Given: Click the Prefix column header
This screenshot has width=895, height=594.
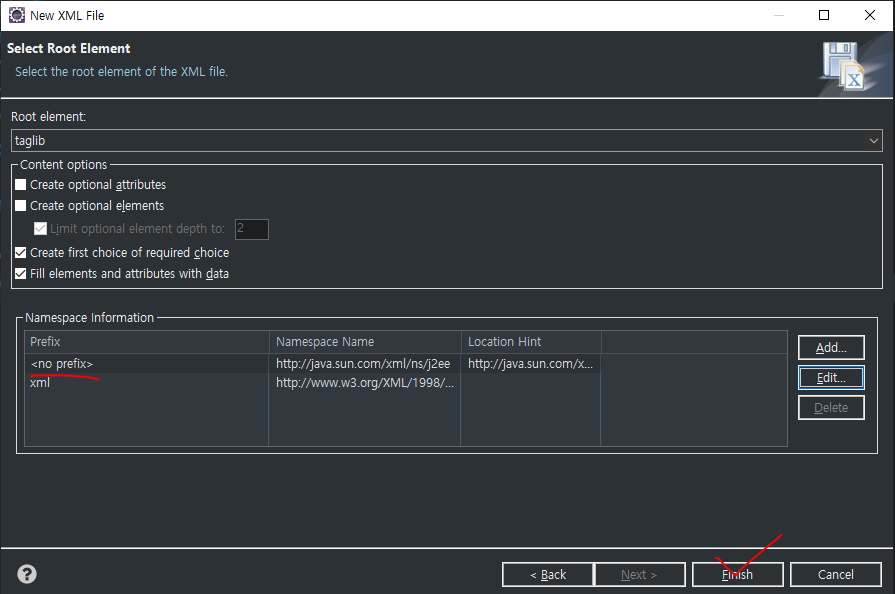Looking at the screenshot, I should [x=147, y=342].
